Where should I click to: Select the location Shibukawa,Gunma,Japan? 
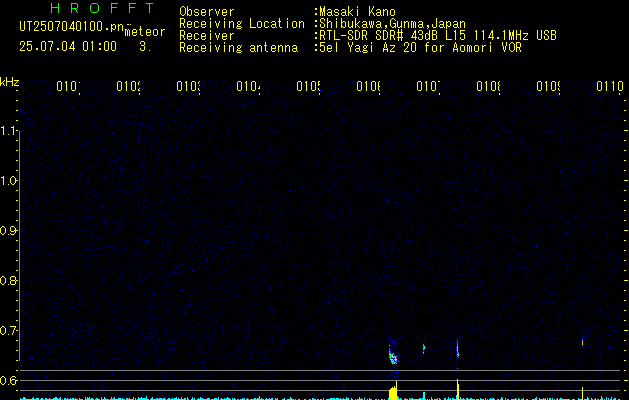[x=392, y=24]
